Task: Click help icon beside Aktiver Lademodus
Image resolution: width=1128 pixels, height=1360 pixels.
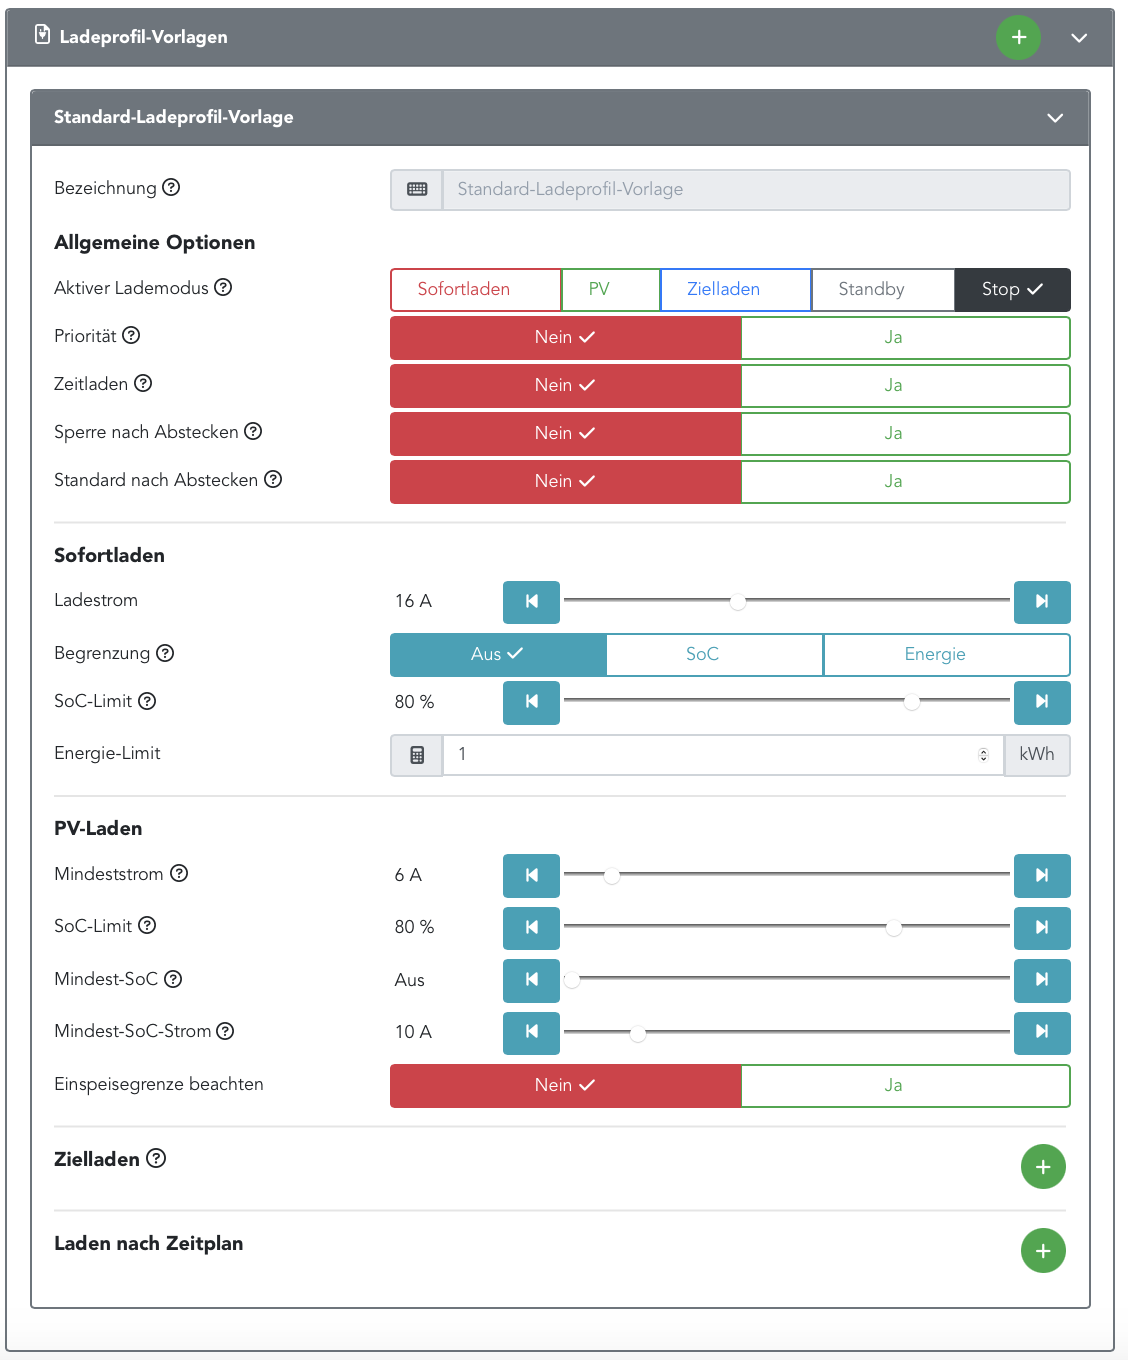Action: click(223, 287)
